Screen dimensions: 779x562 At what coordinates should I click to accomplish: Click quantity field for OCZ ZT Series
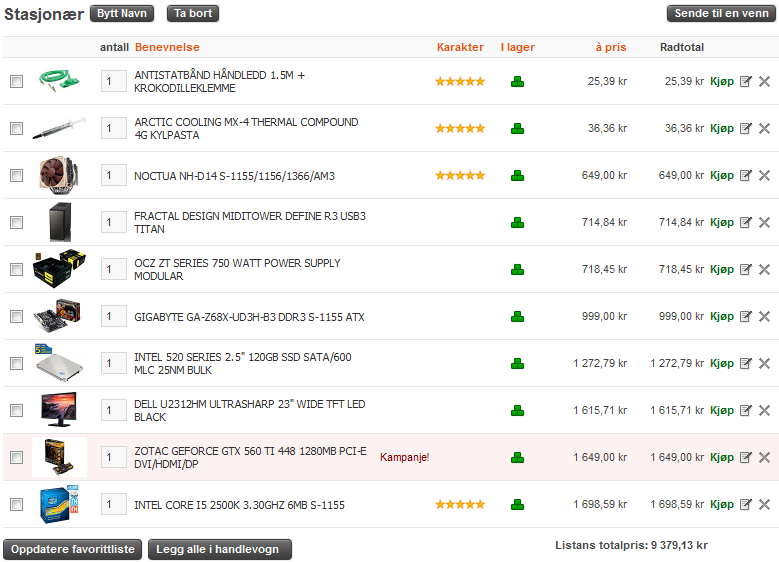(114, 269)
